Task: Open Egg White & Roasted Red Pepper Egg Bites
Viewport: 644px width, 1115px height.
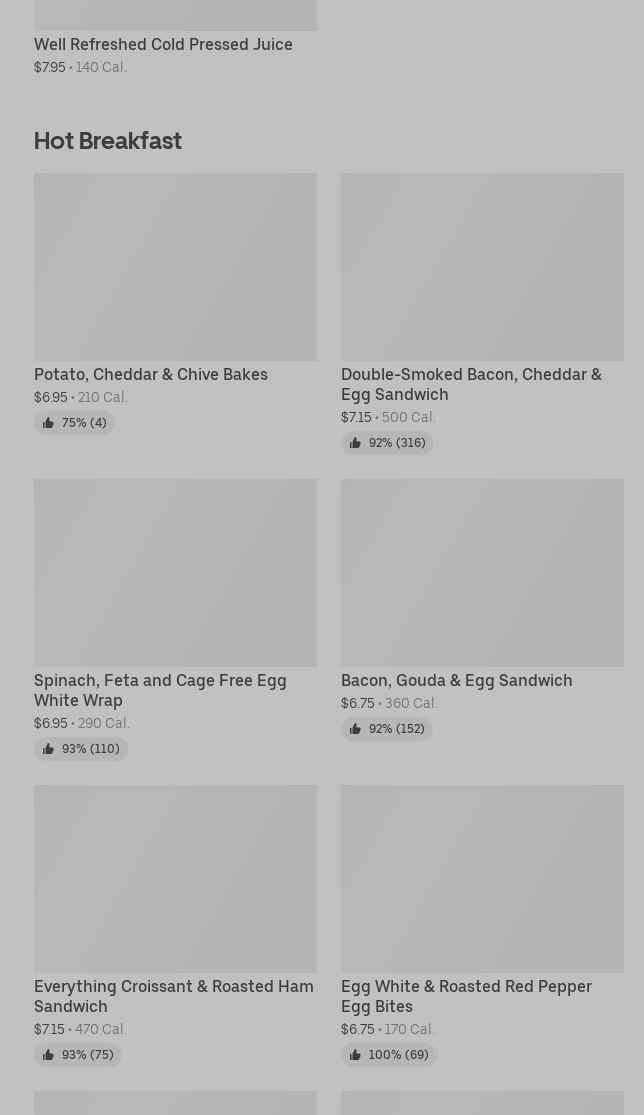Action: point(466,996)
